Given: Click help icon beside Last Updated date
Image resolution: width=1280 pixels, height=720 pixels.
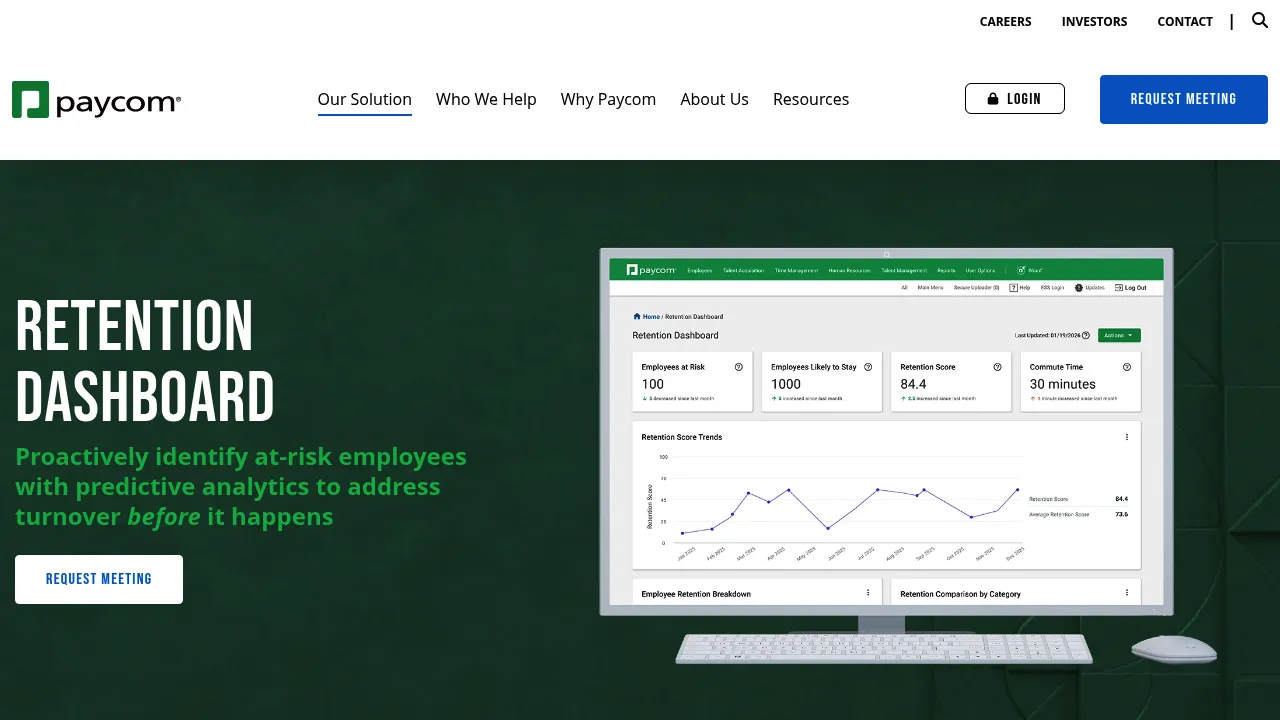Looking at the screenshot, I should click(x=1086, y=336).
